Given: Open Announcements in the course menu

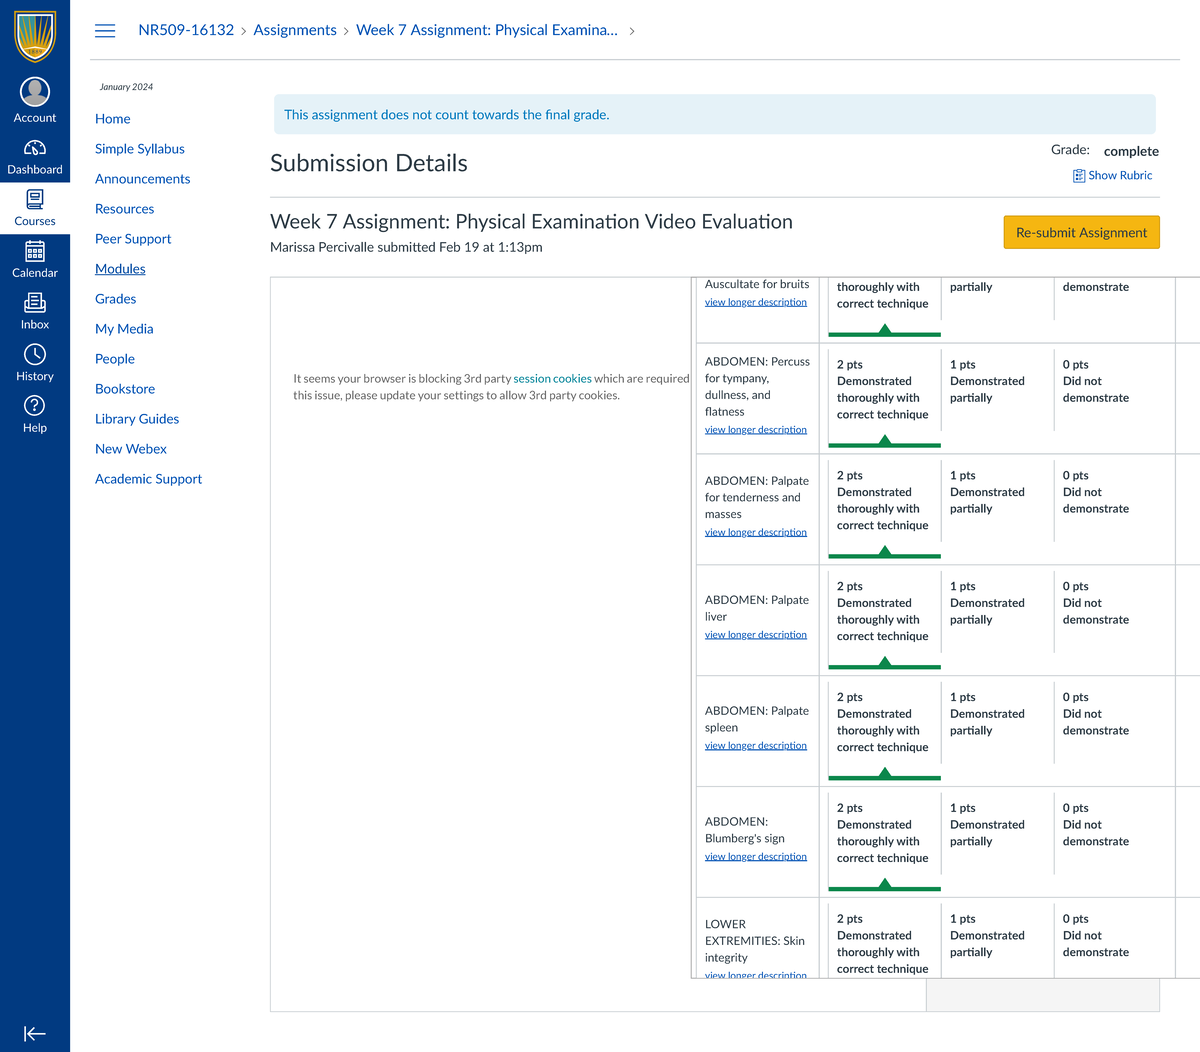Looking at the screenshot, I should click(x=143, y=179).
